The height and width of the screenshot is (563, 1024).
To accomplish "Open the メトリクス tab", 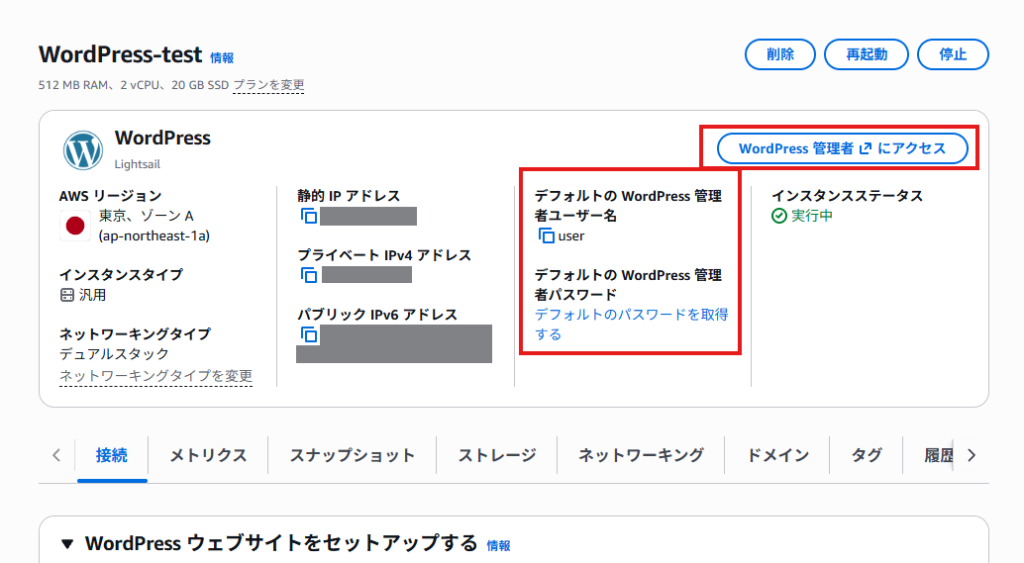I will (x=208, y=455).
